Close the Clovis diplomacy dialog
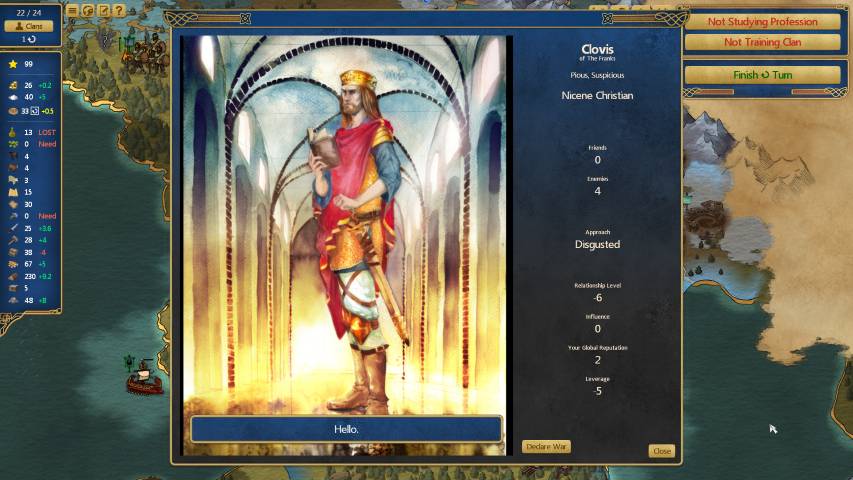 [661, 451]
